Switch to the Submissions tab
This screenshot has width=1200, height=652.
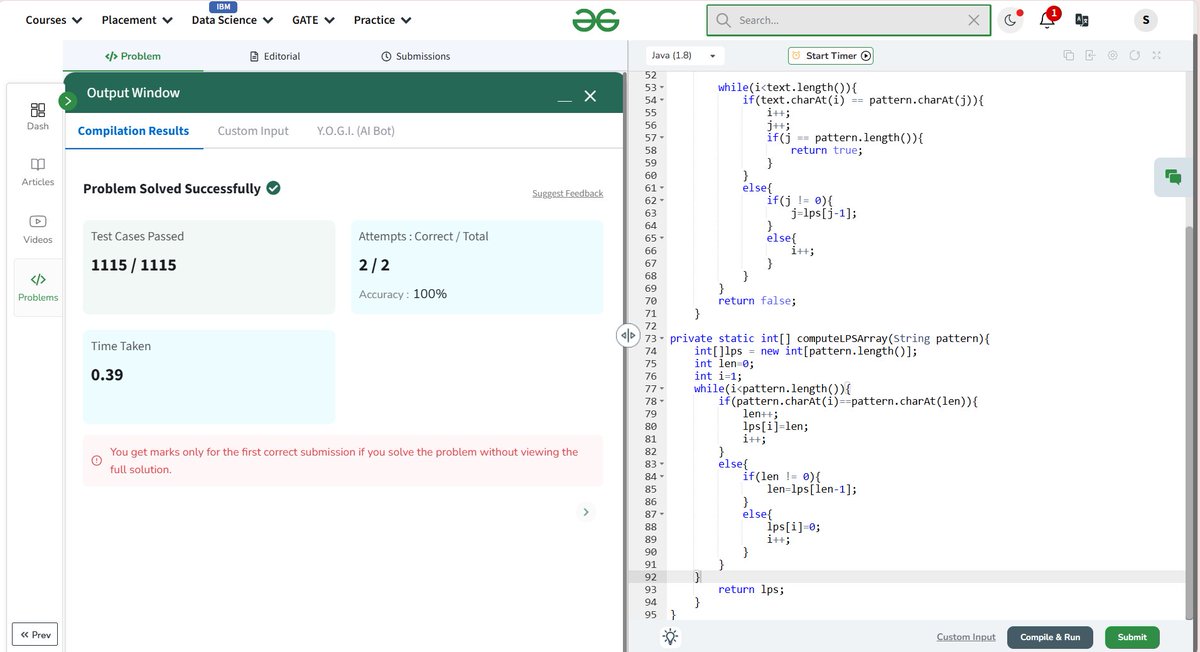tap(415, 56)
